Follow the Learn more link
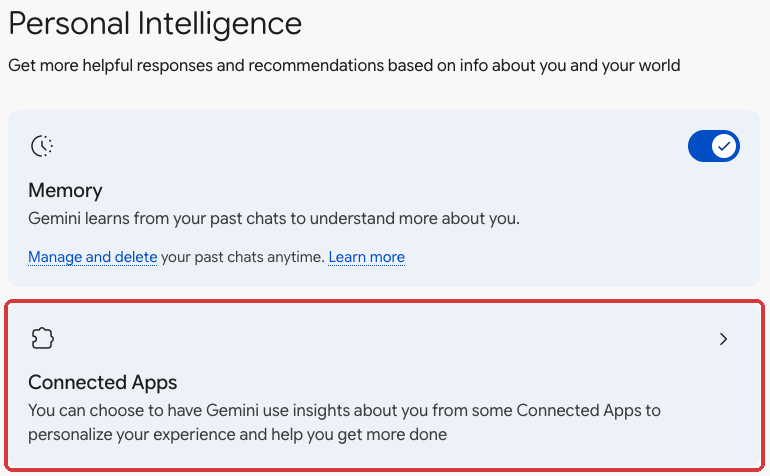 pos(366,257)
